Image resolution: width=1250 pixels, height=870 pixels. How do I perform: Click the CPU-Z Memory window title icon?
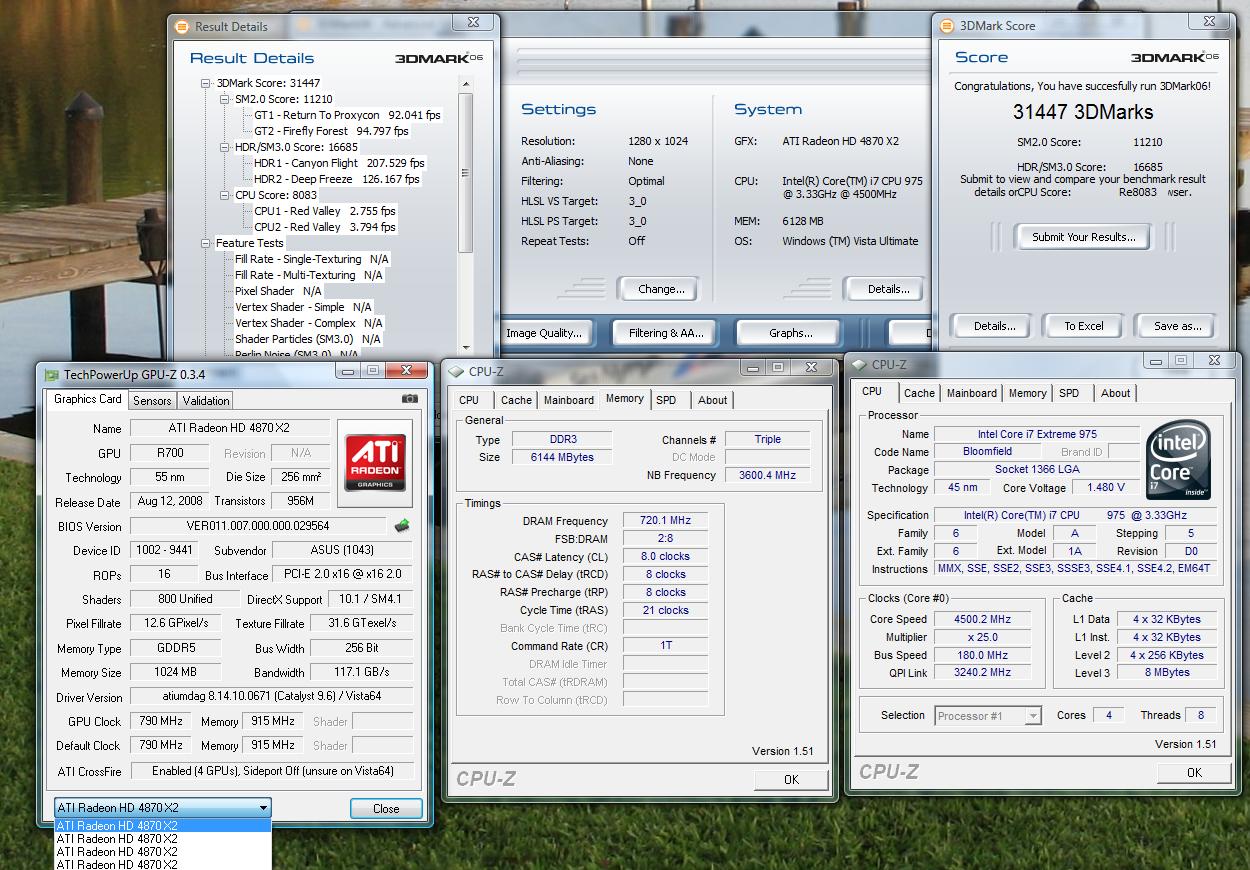[456, 371]
